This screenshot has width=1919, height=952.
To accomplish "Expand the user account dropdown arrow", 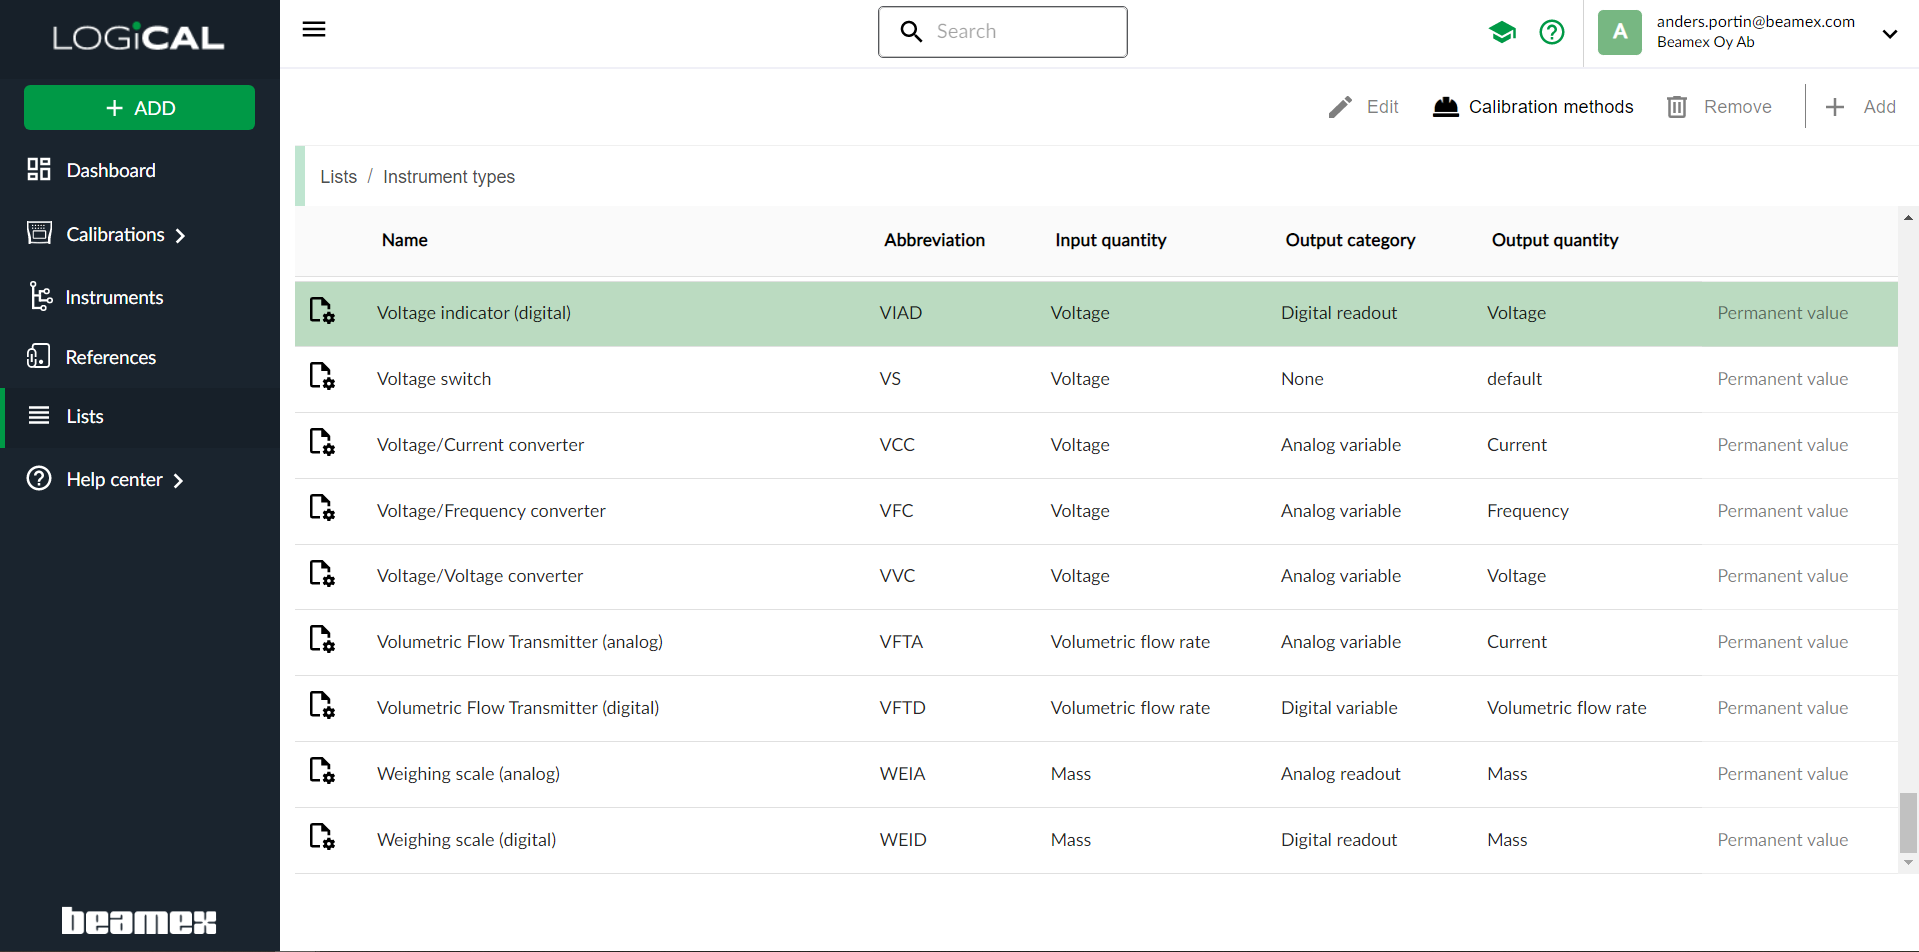I will click(x=1889, y=33).
